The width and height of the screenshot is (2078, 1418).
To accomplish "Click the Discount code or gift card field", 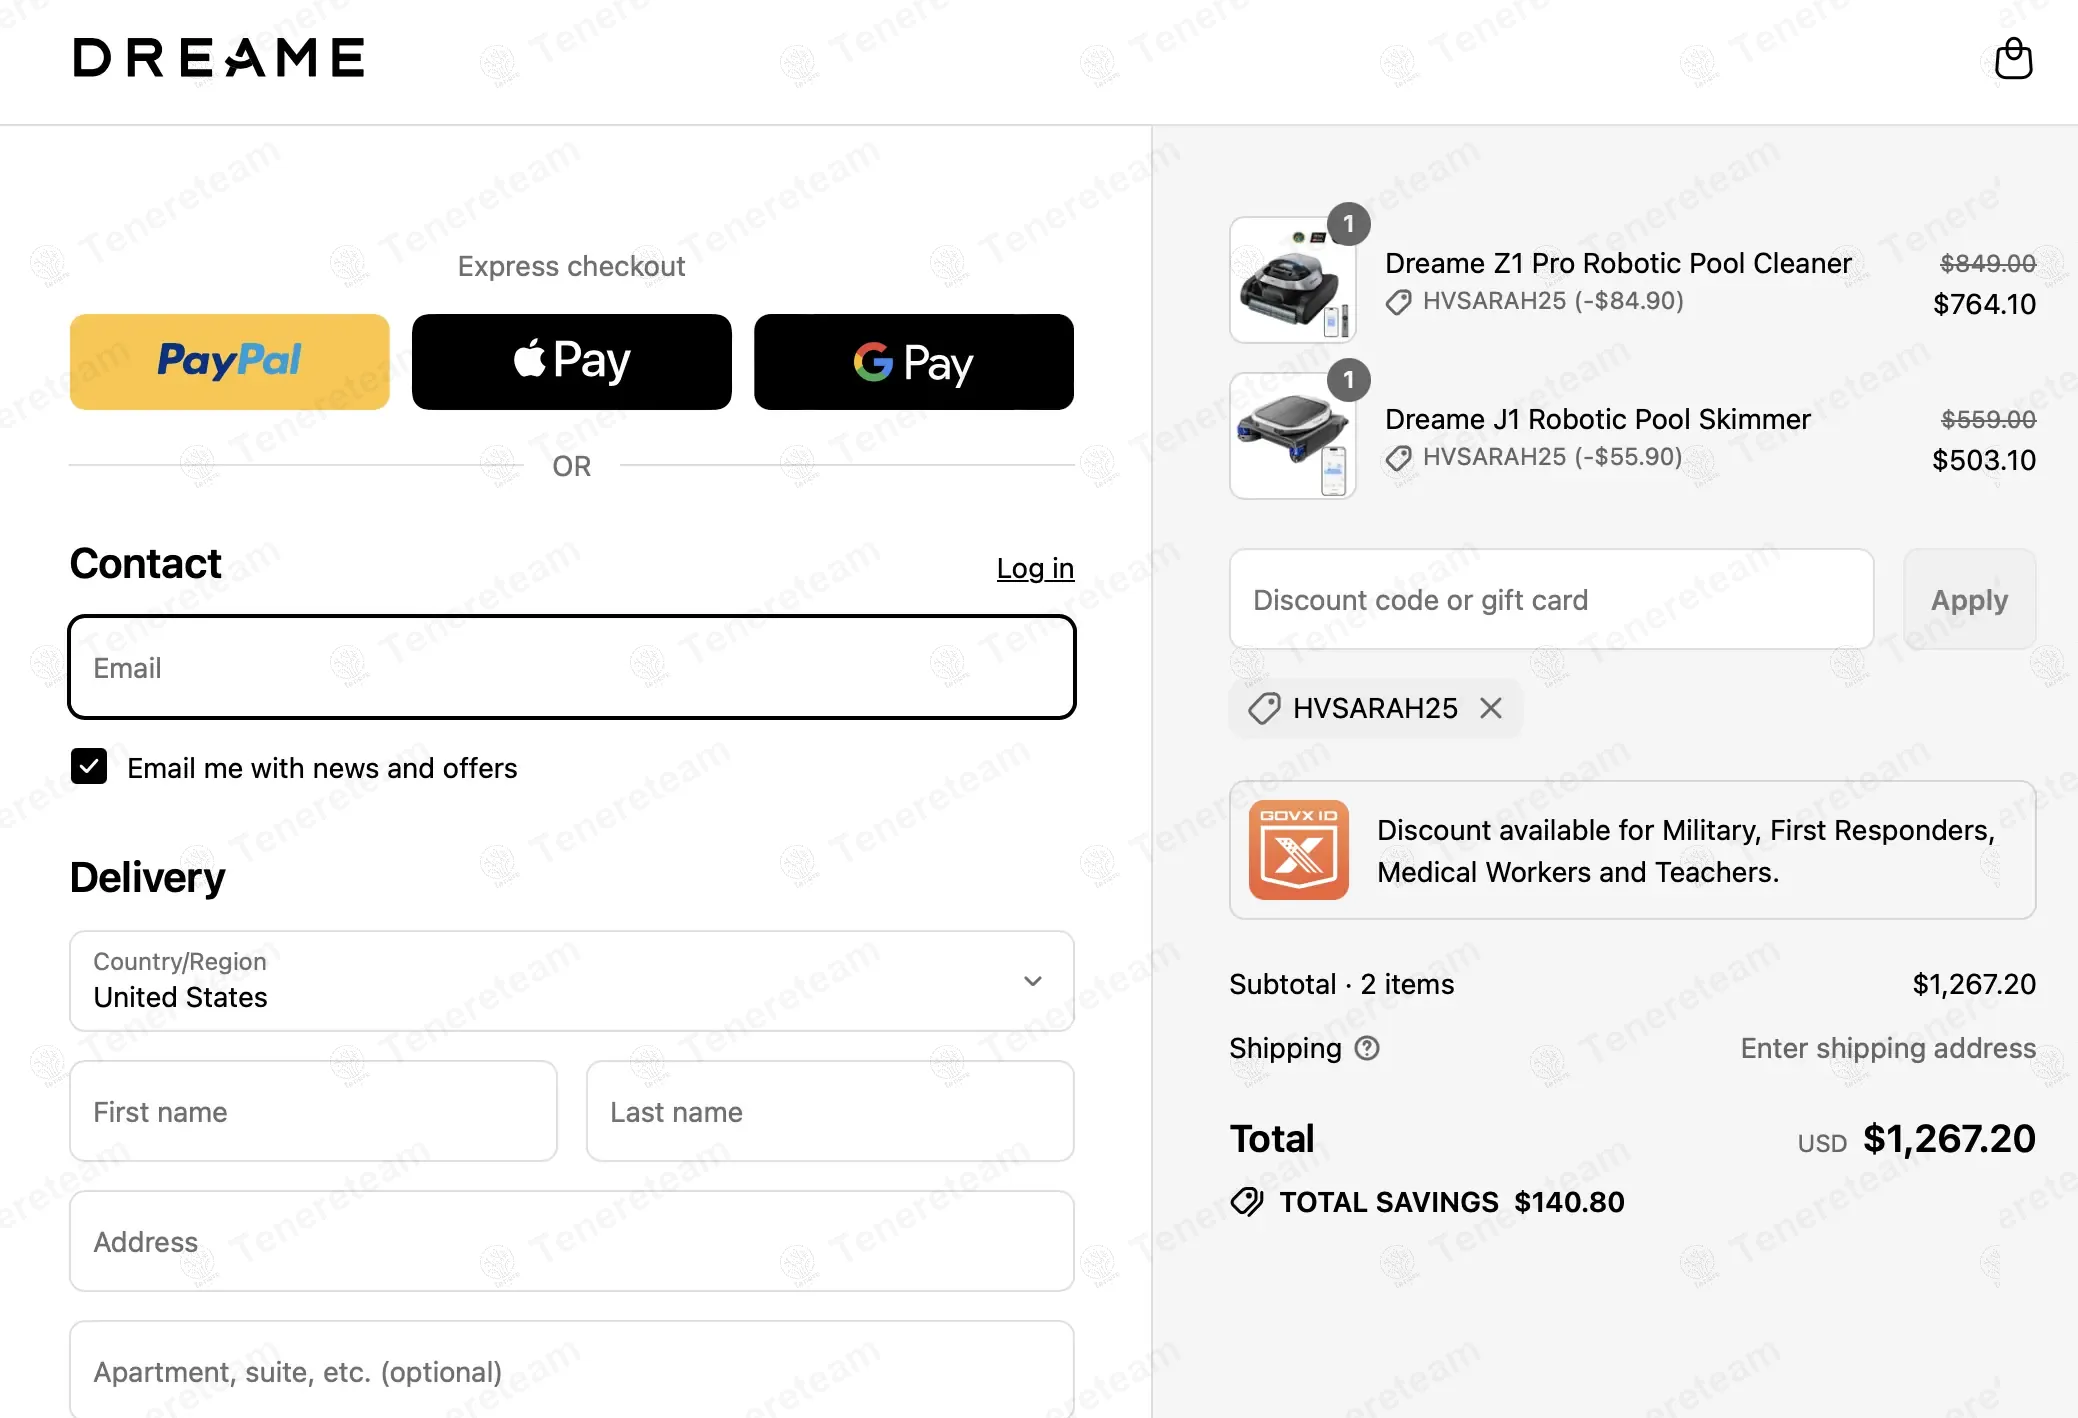I will (x=1551, y=599).
